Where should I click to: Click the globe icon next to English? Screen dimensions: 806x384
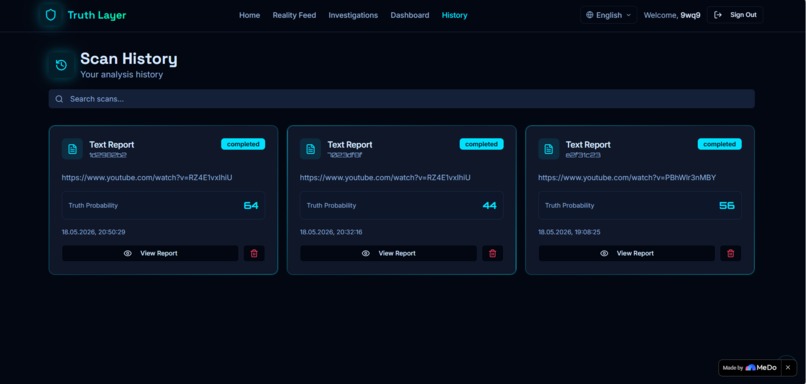590,15
